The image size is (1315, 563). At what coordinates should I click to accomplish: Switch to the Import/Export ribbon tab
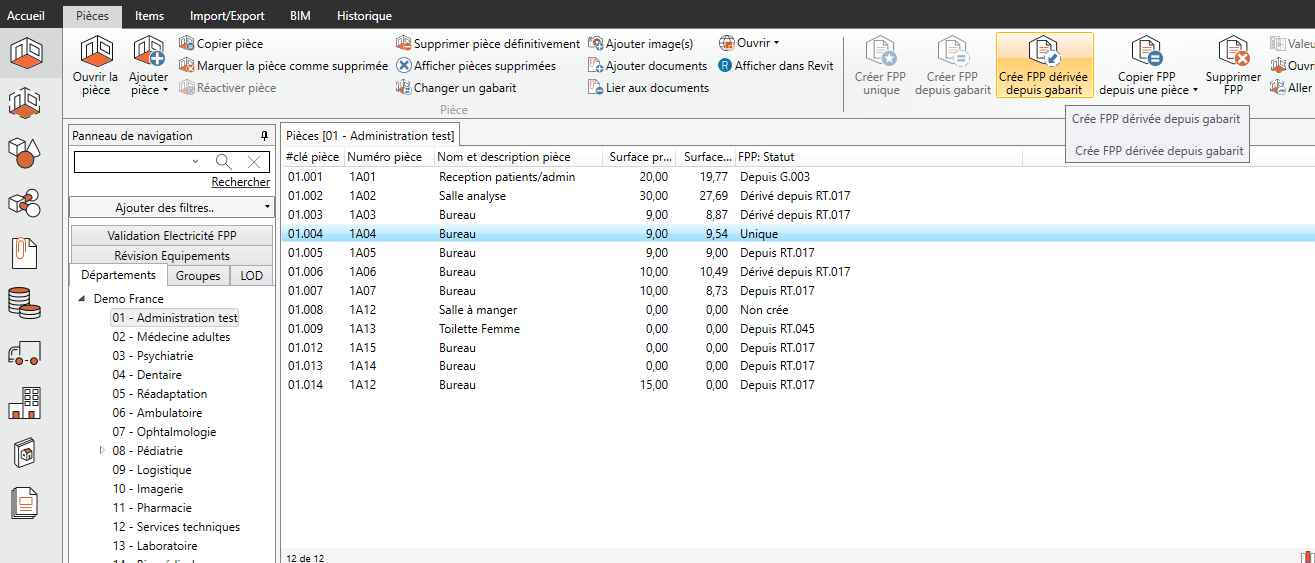coord(227,16)
